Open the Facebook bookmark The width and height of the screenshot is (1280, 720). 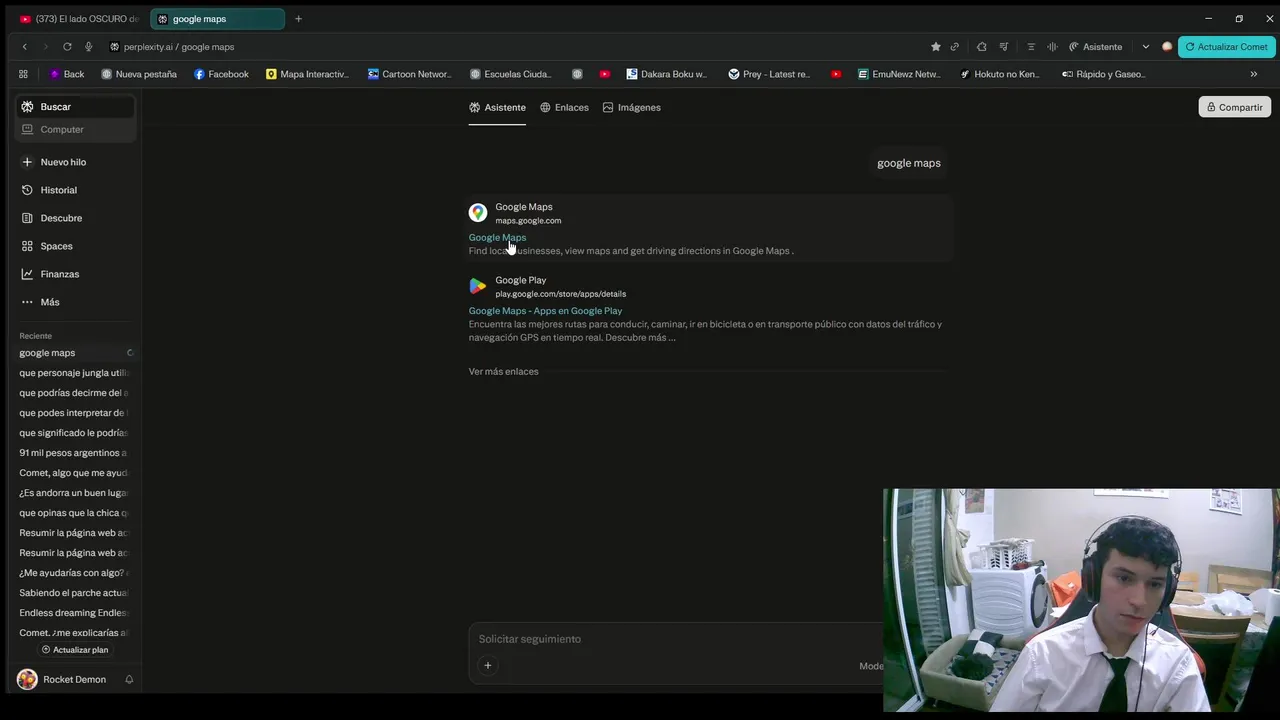coord(221,74)
